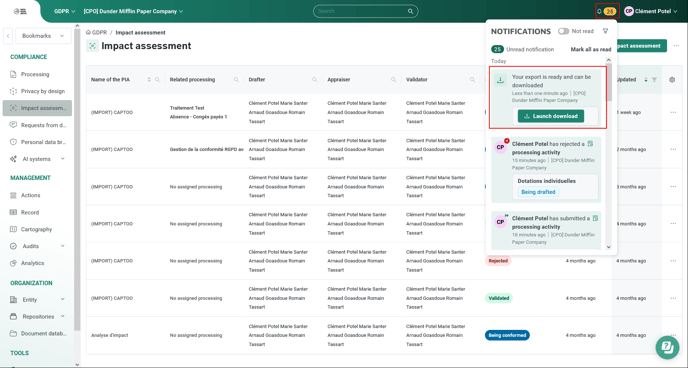Open Personal data breaches sidebar entry
This screenshot has height=368, width=688.
(38, 142)
